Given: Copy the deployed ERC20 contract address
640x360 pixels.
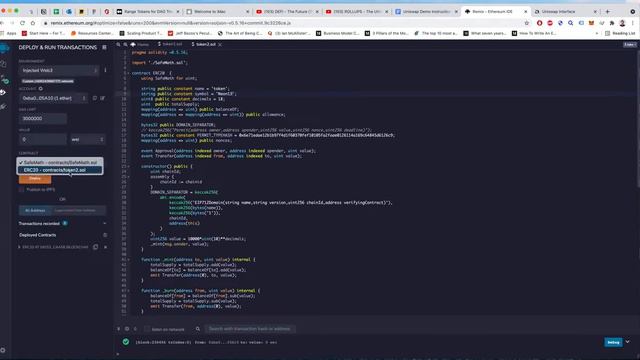Looking at the screenshot, I should click(x=96, y=247).
